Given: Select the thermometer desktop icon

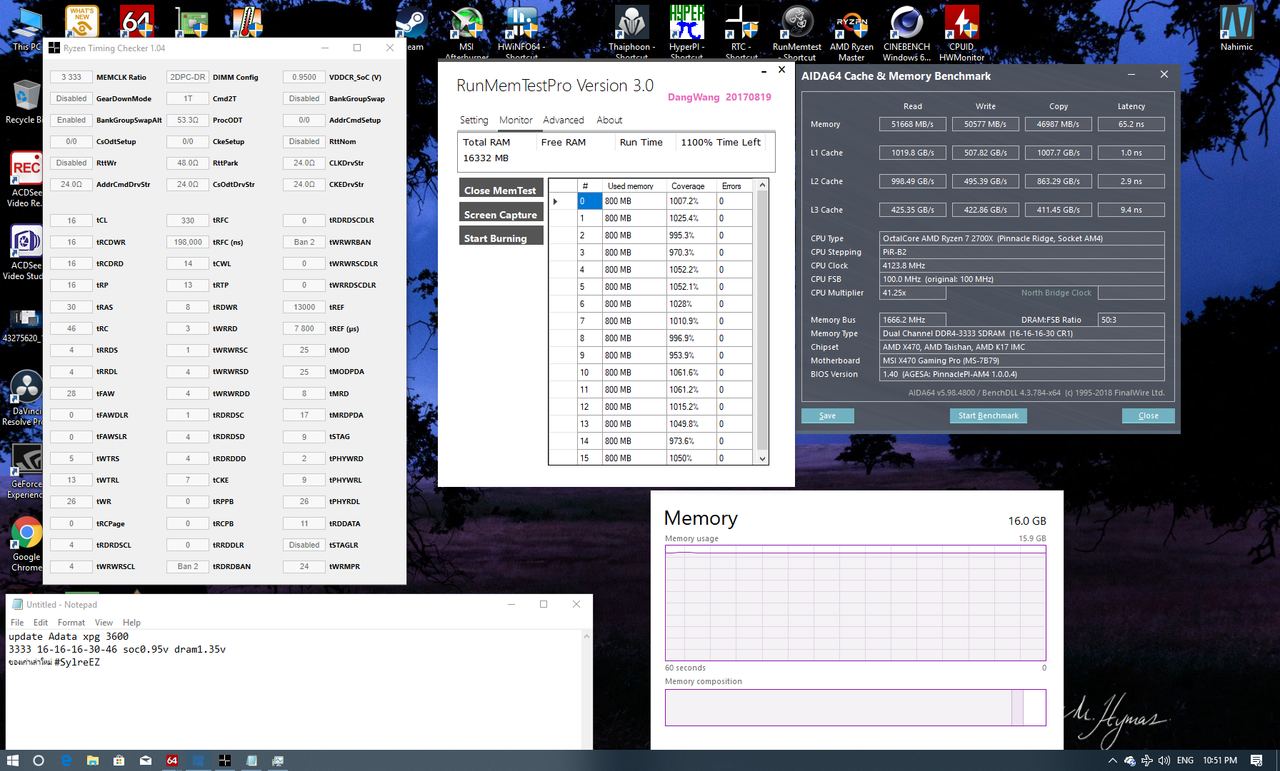Looking at the screenshot, I should [x=246, y=22].
